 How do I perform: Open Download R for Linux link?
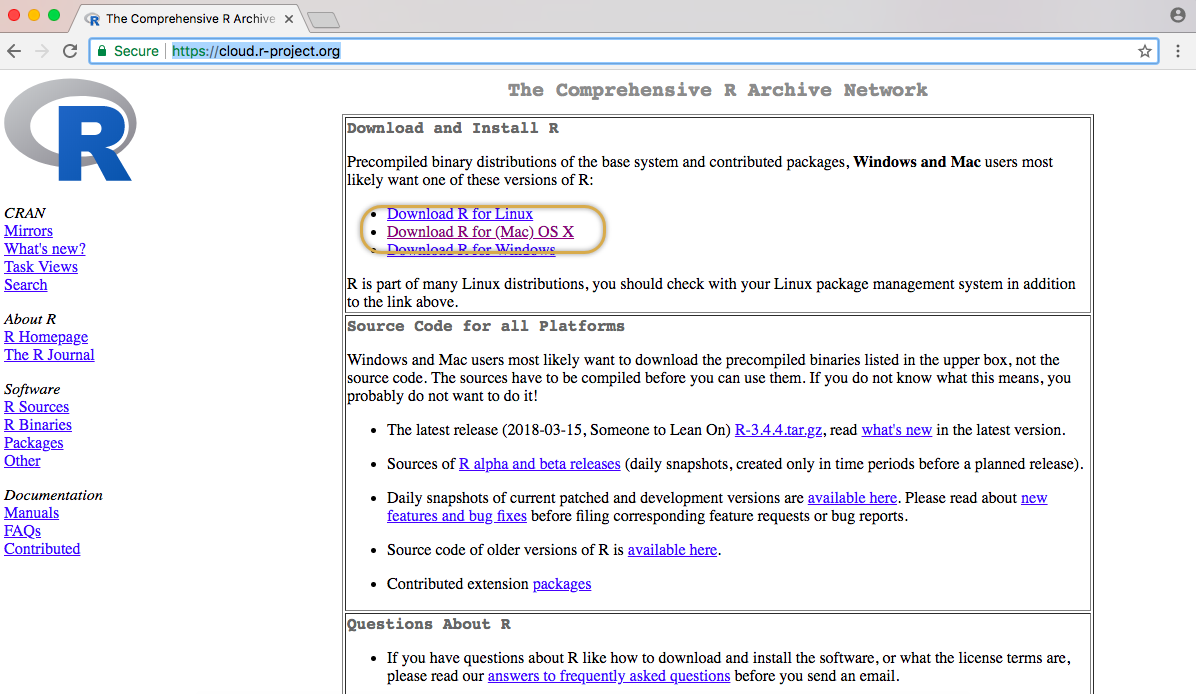tap(460, 214)
